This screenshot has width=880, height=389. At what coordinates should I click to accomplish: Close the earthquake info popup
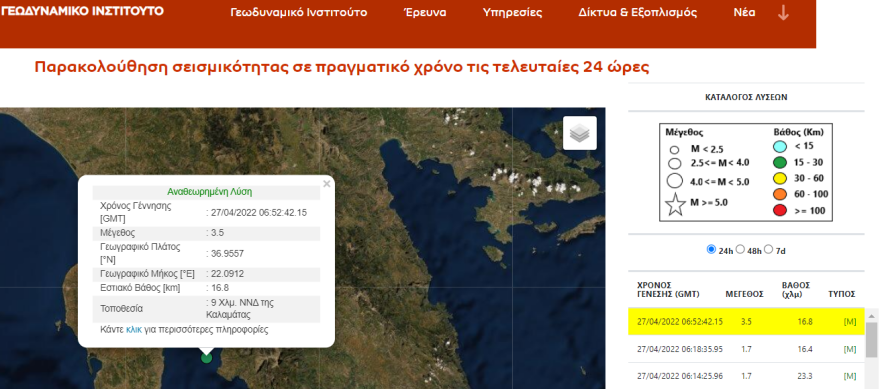(327, 184)
